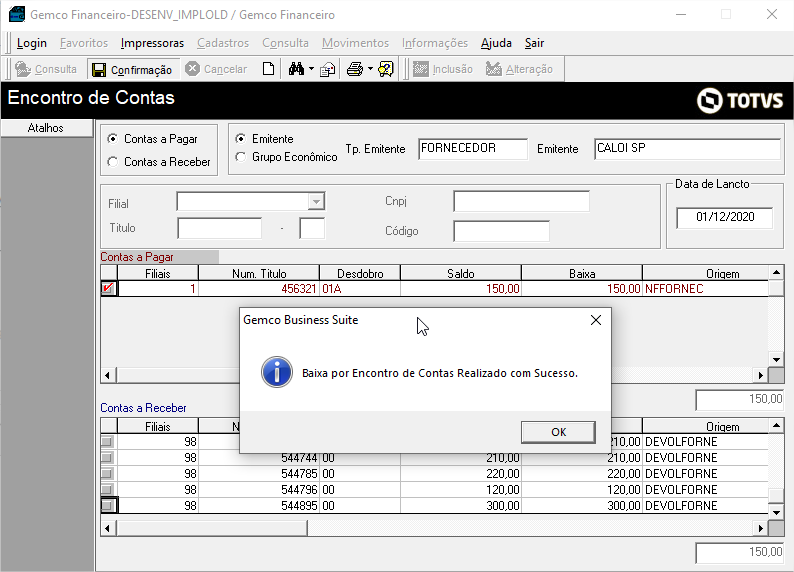Click scroll down arrow in Contas a Receber grid
This screenshot has height=572, width=794.
pyautogui.click(x=776, y=512)
